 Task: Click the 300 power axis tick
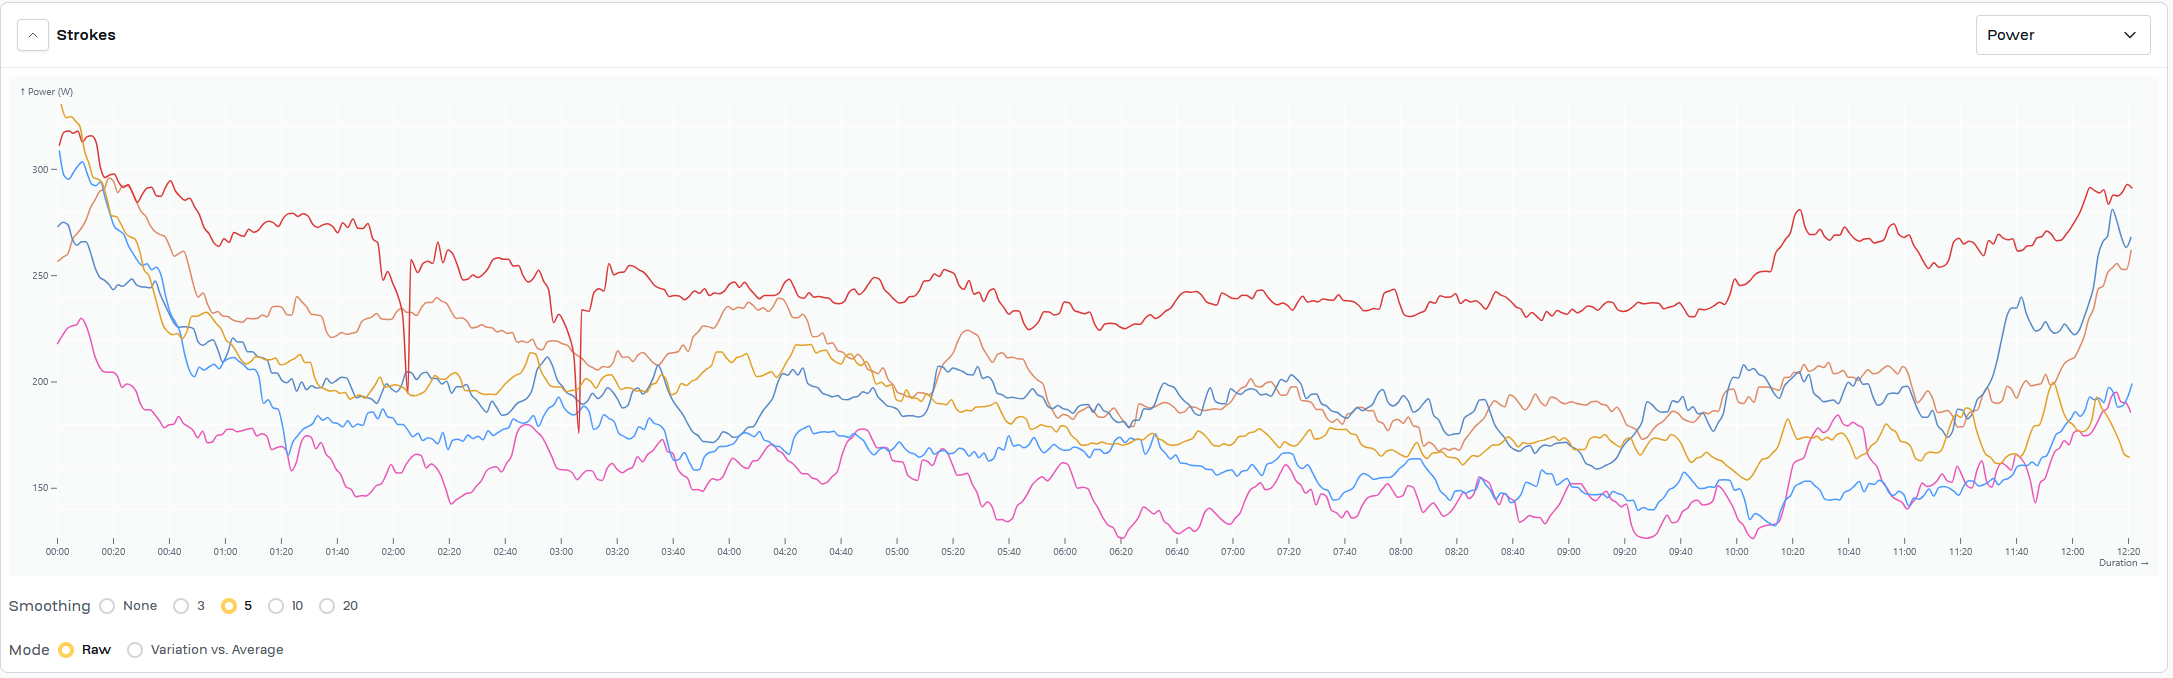point(40,170)
